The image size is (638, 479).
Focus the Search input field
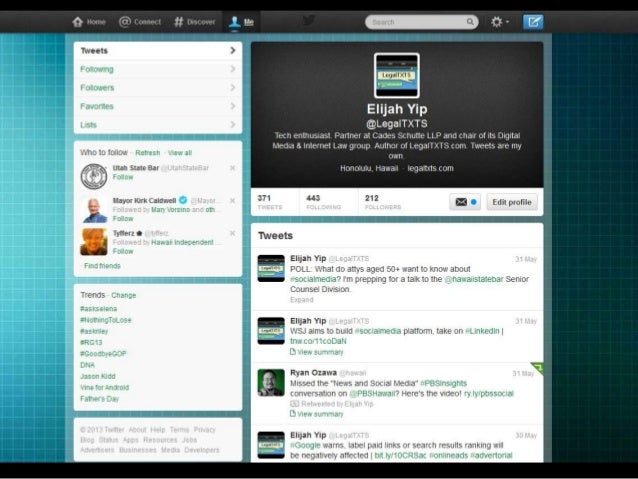422,22
